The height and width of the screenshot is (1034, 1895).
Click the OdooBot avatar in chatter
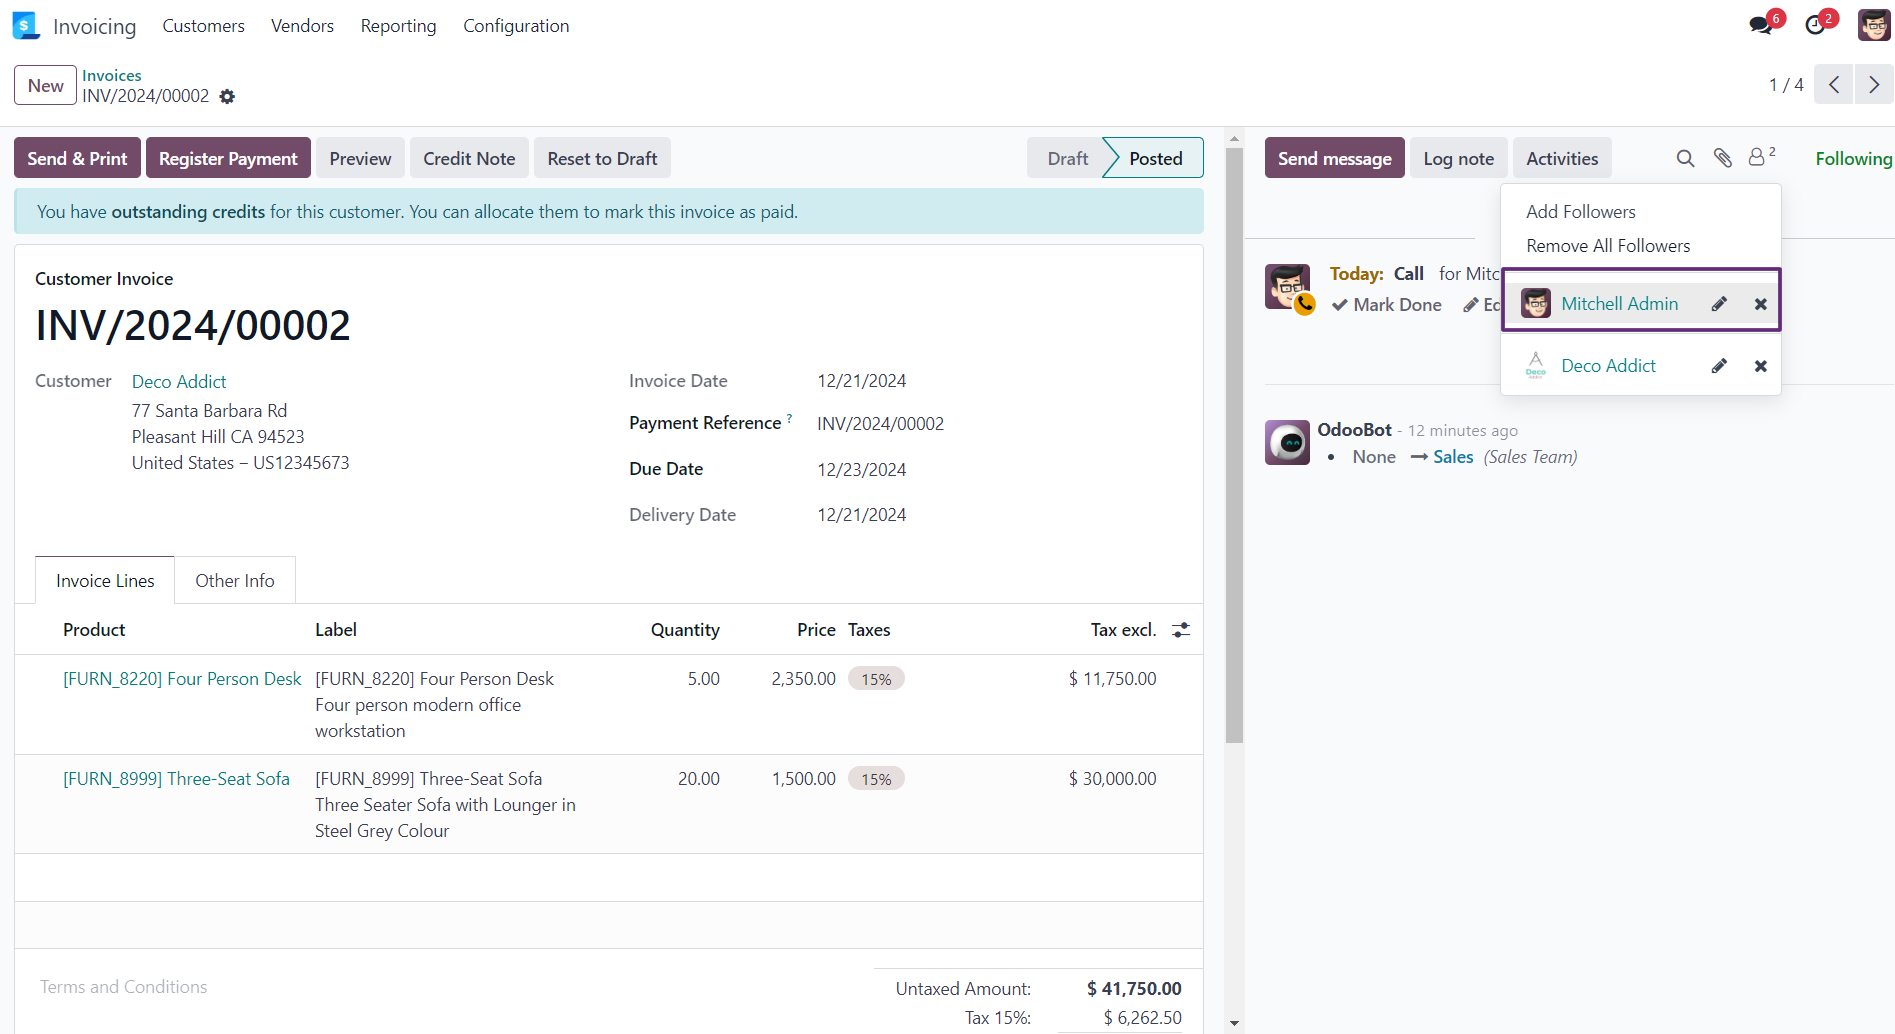(1288, 442)
